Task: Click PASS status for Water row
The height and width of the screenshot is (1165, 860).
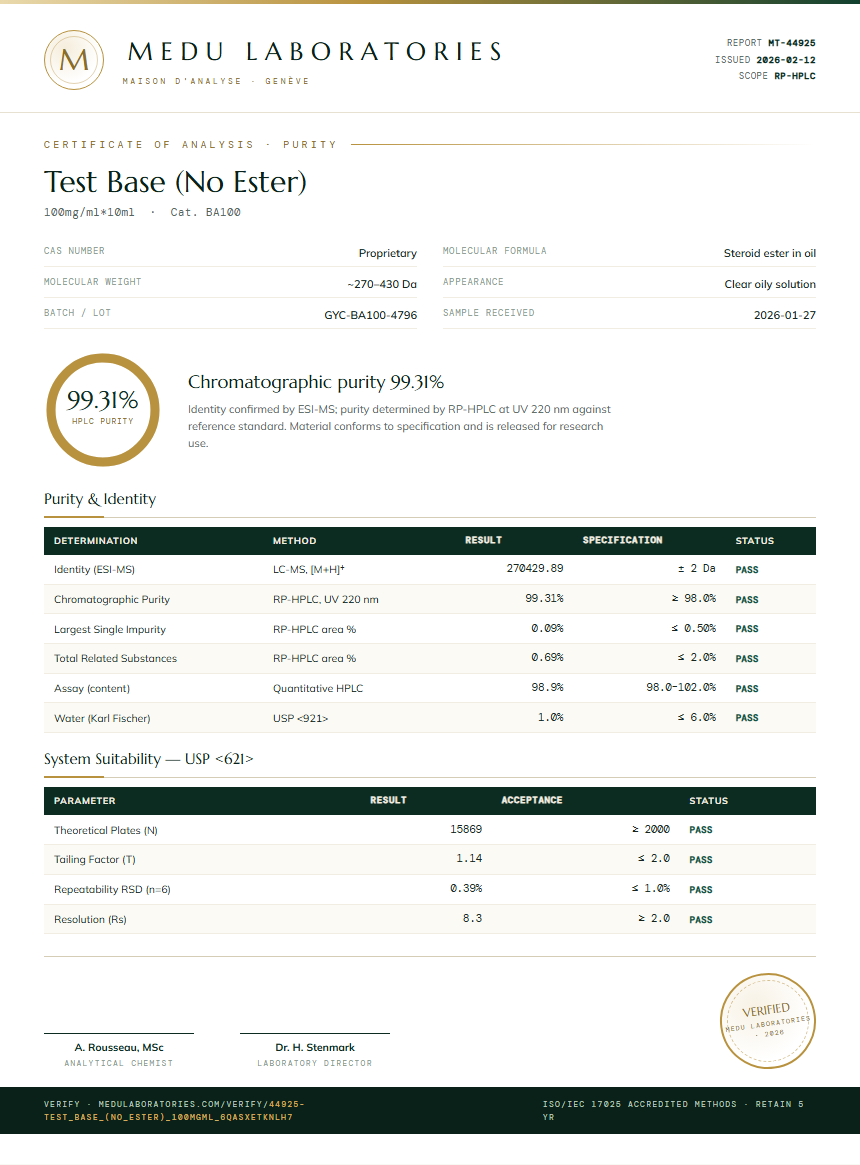Action: pos(747,718)
